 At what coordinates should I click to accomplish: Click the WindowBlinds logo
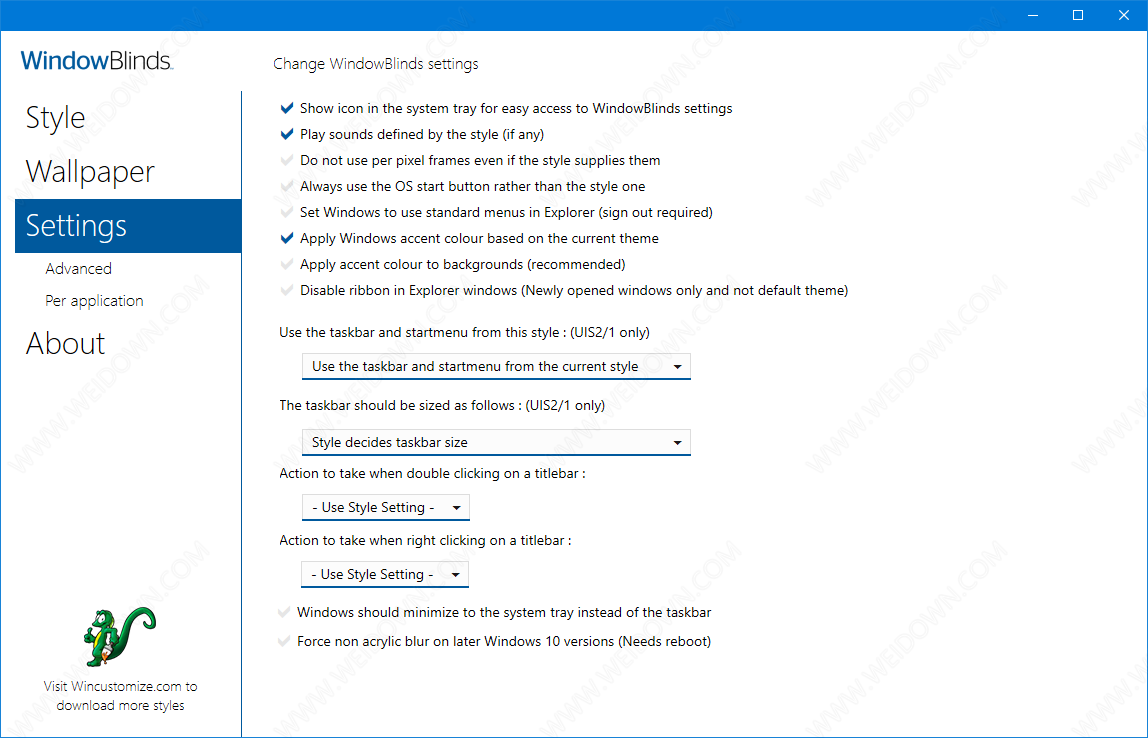coord(96,61)
